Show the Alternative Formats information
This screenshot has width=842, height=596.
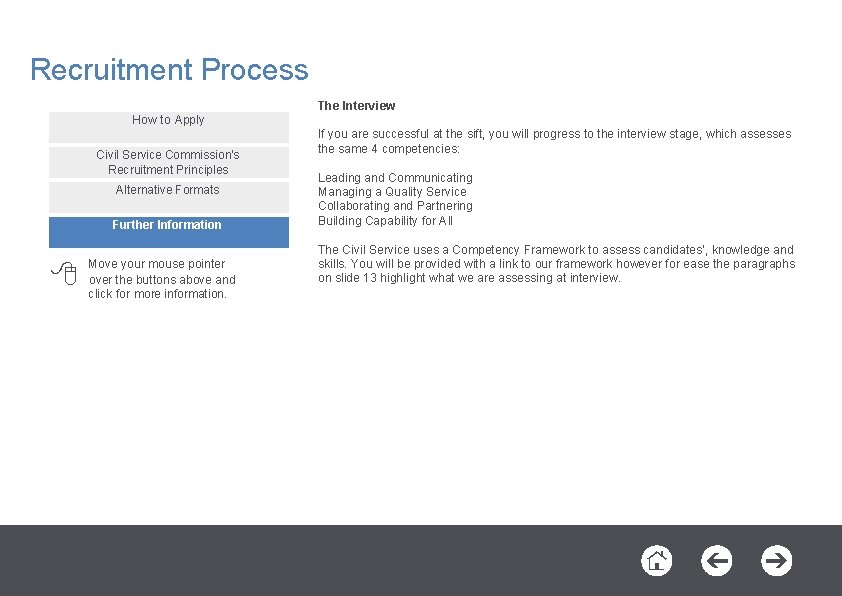(169, 197)
